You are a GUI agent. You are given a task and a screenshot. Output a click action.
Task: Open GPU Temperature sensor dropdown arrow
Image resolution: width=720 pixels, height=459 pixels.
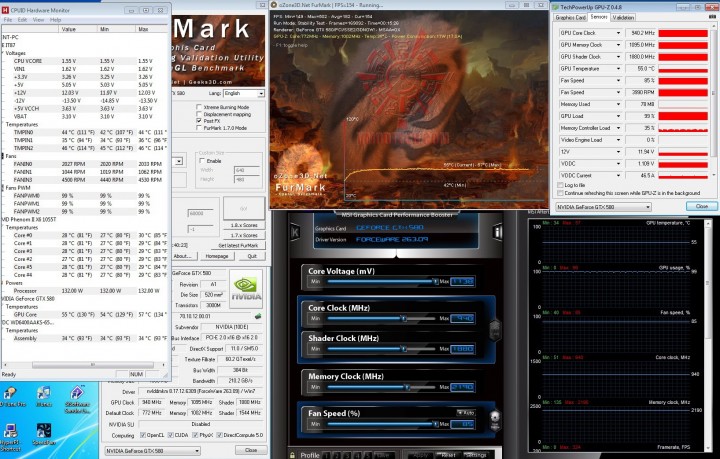[x=618, y=68]
